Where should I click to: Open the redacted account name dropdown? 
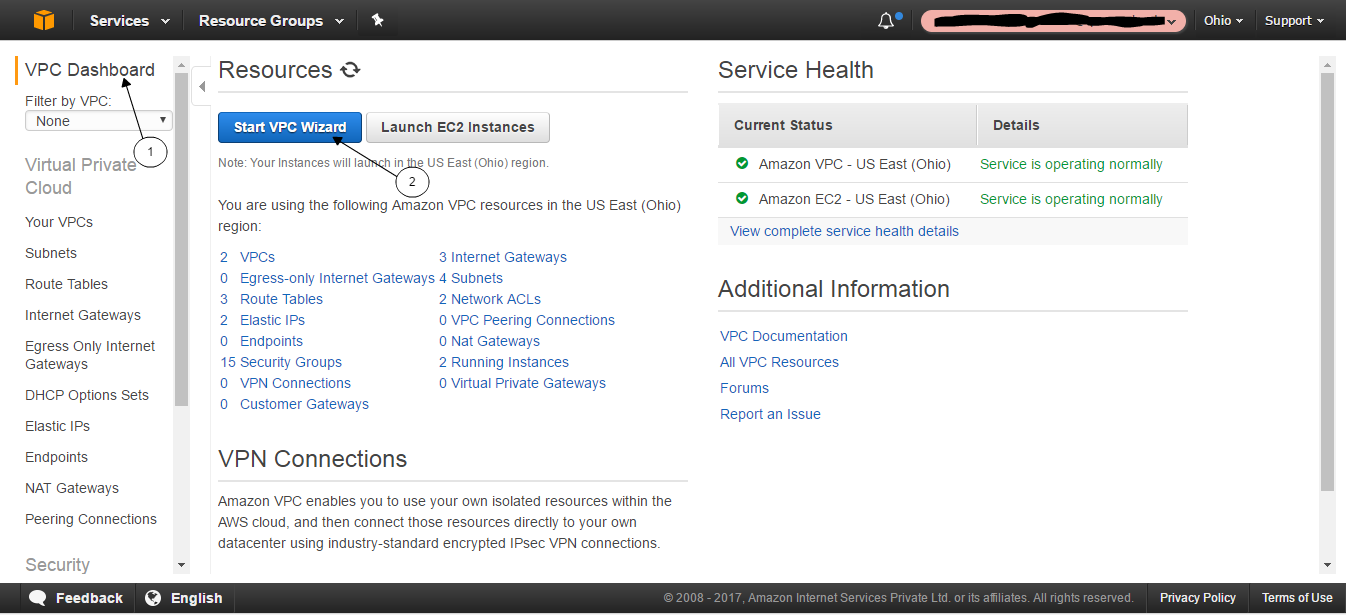point(1053,21)
